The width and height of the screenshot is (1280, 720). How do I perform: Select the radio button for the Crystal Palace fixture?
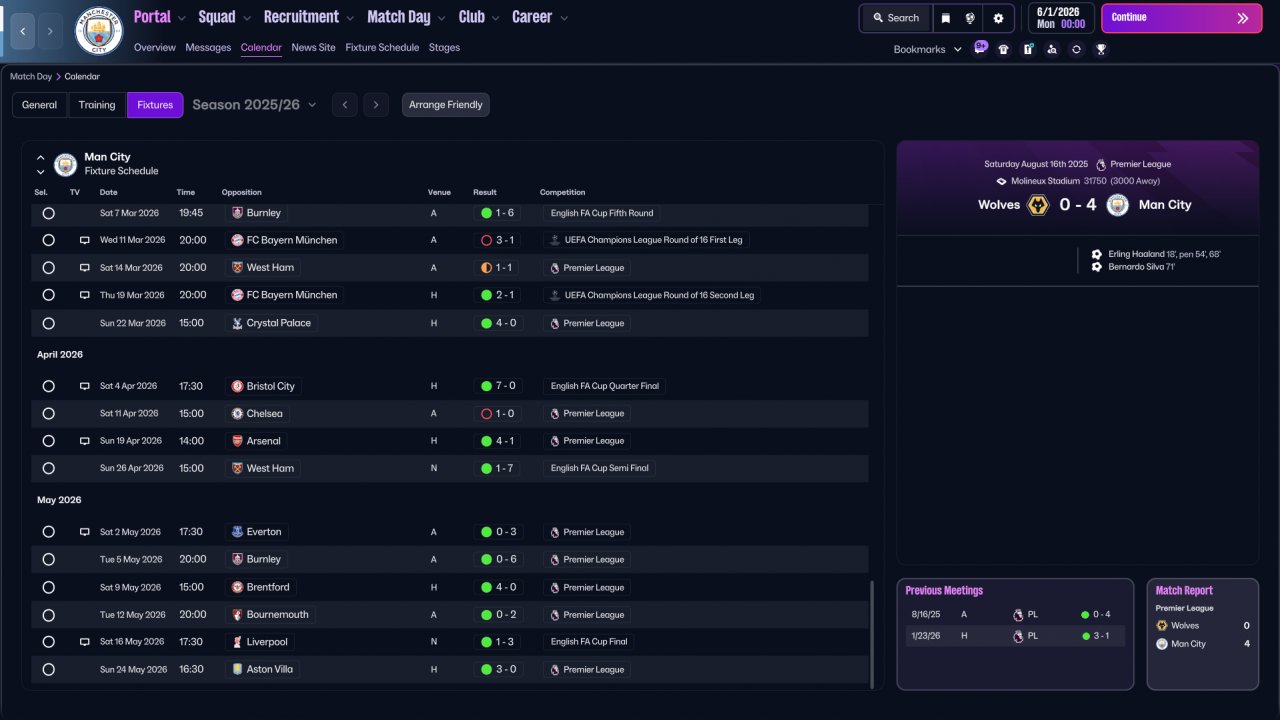[48, 323]
